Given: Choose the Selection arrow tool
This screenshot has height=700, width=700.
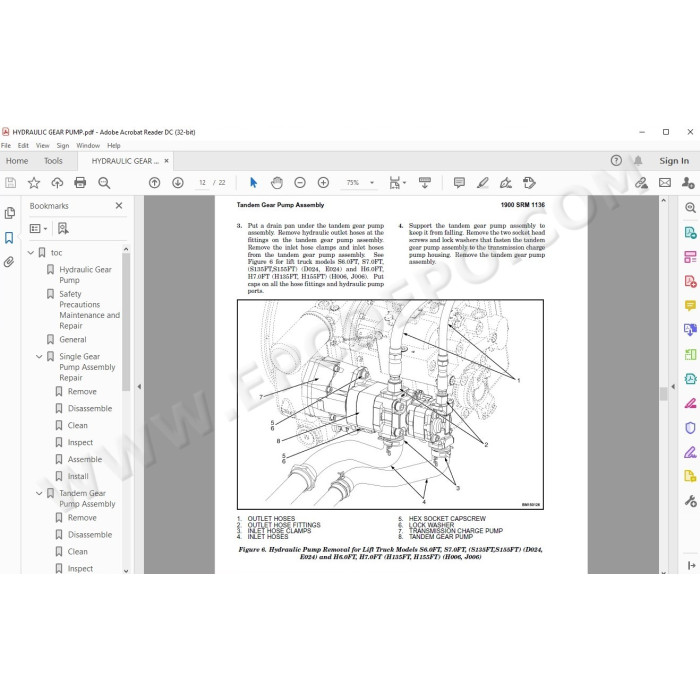Looking at the screenshot, I should [254, 183].
